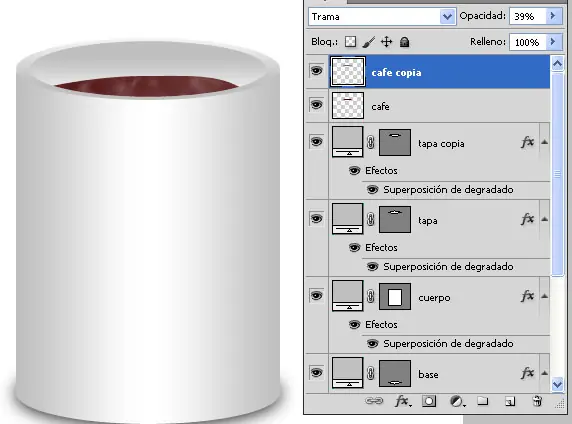The image size is (572, 424).
Task: Lock all padlock icon
Action: pyautogui.click(x=404, y=42)
